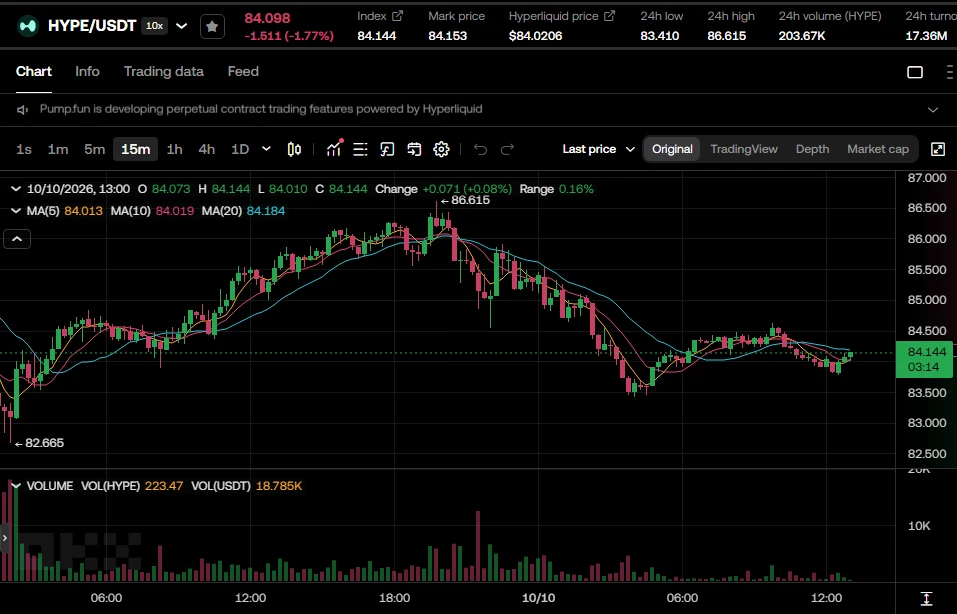Open the Pump.fun perpetual contract announcement
Screen dimensions: 957x614
[x=261, y=109]
